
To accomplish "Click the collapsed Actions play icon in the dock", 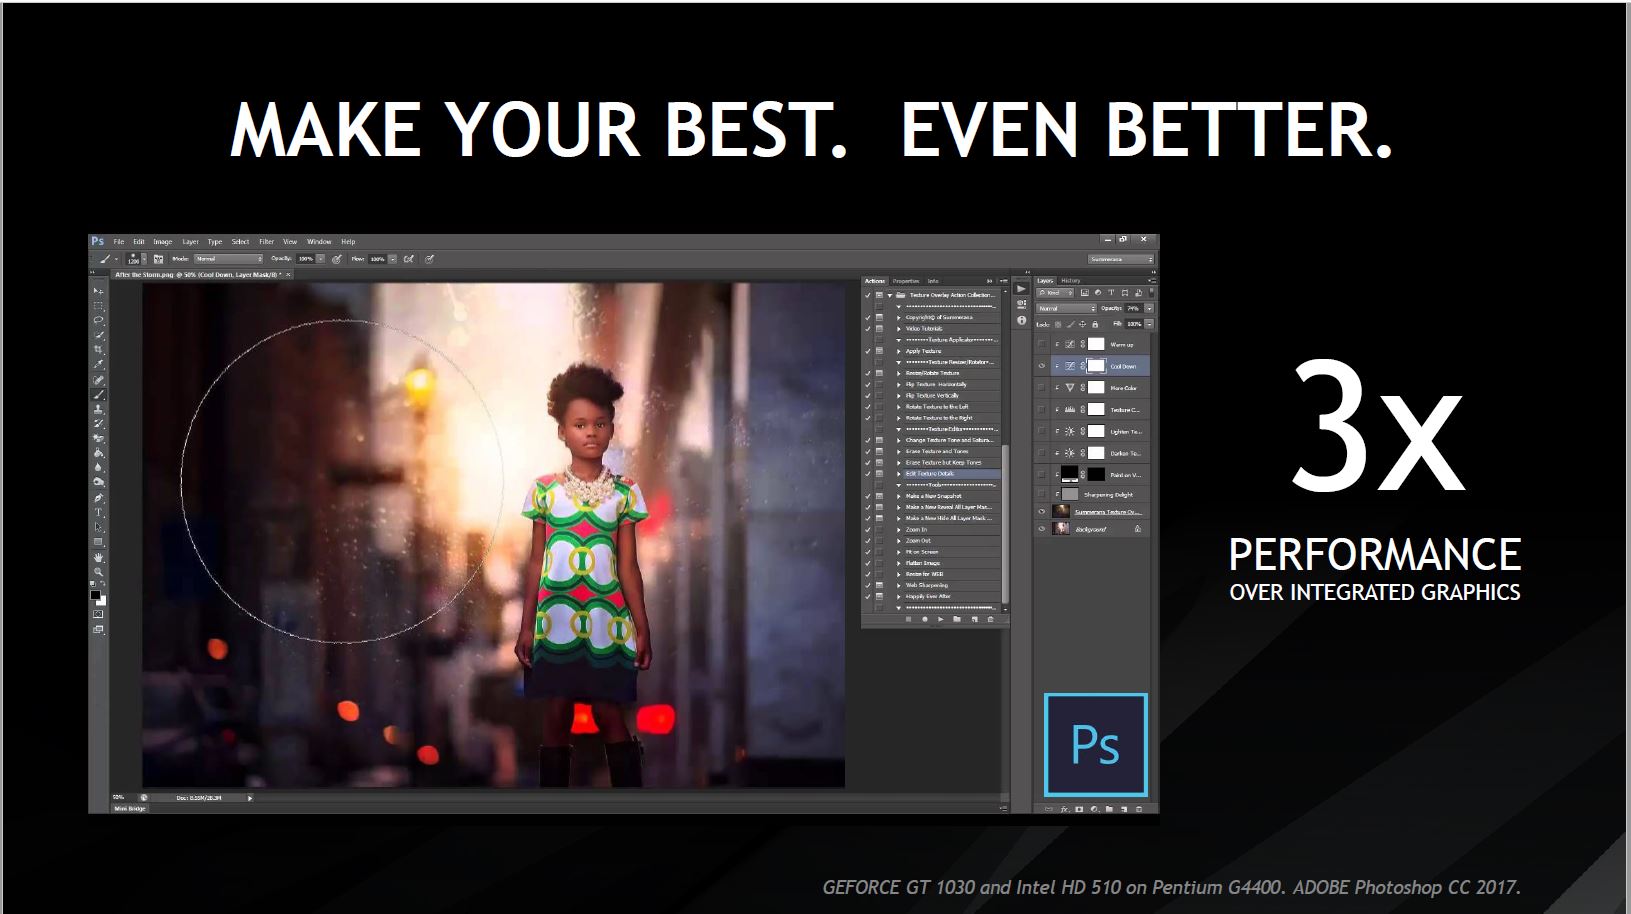I will click(x=1021, y=288).
